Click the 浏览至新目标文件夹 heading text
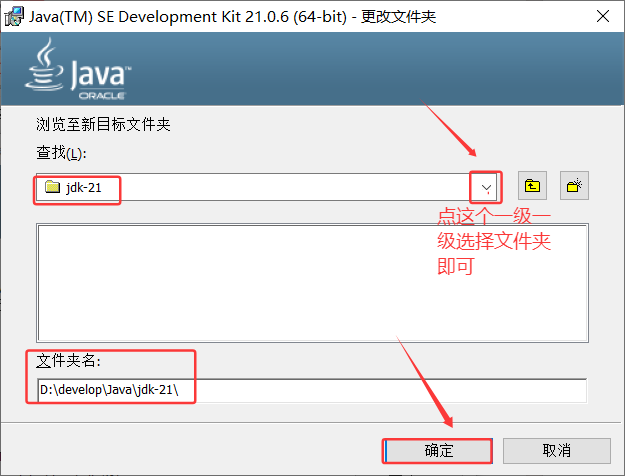This screenshot has width=625, height=476. coord(103,124)
